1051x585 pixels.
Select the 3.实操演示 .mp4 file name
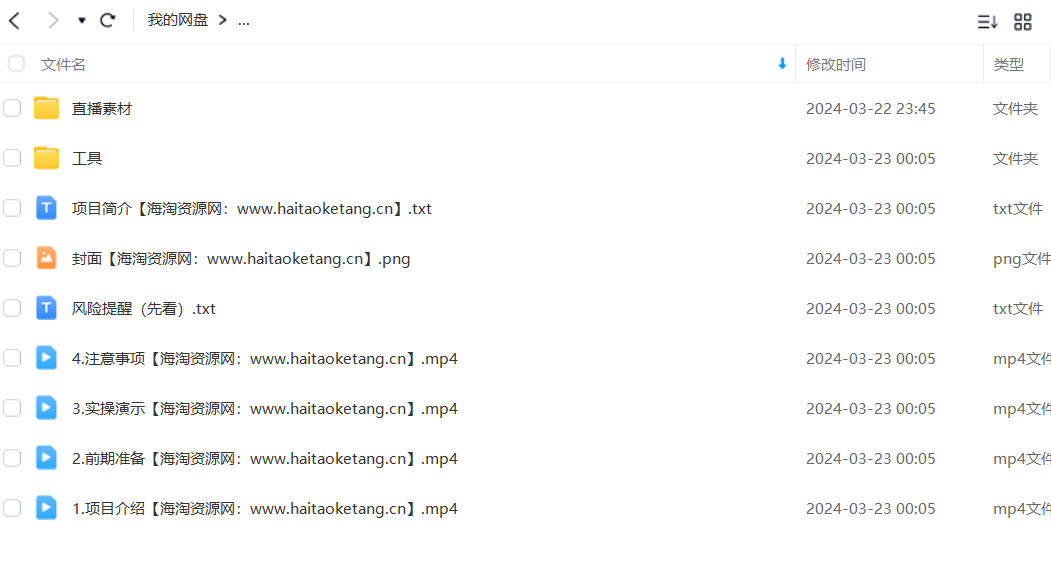265,409
